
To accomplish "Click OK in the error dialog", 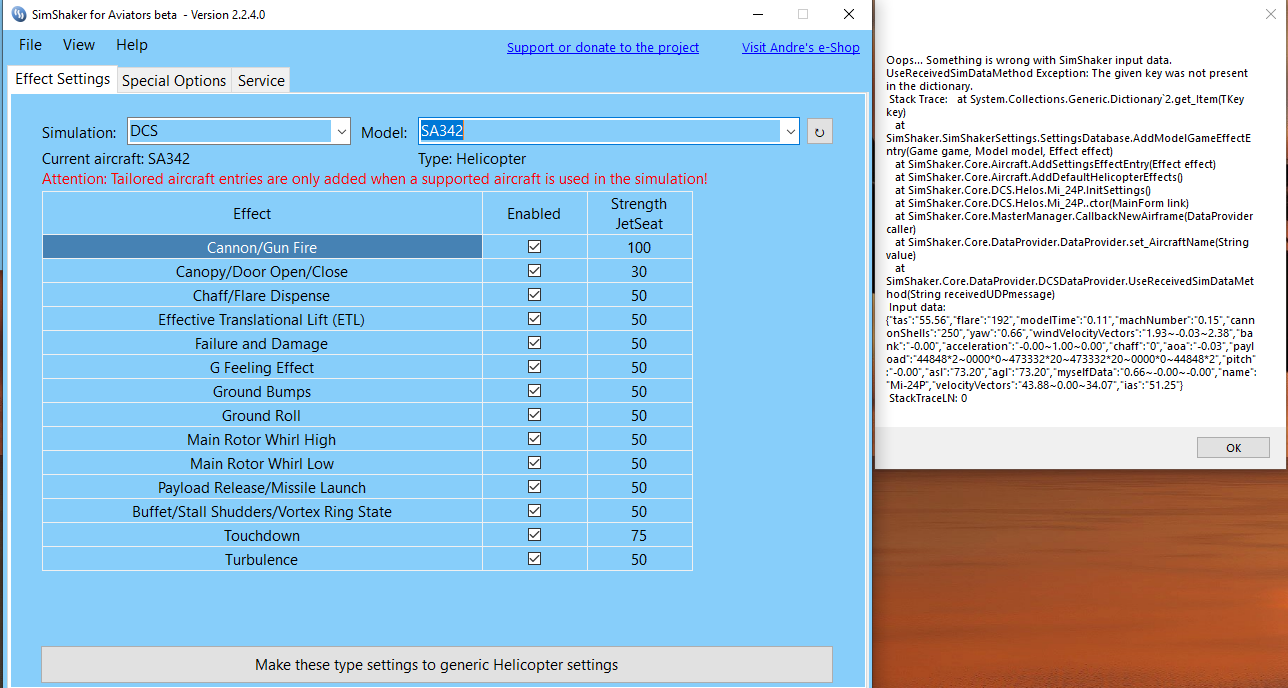I will pyautogui.click(x=1233, y=448).
